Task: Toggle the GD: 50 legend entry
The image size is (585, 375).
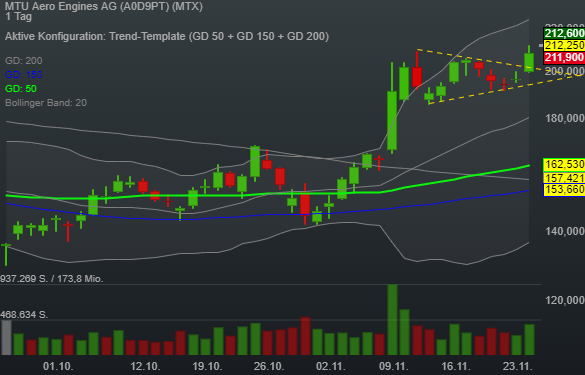Action: (21, 89)
